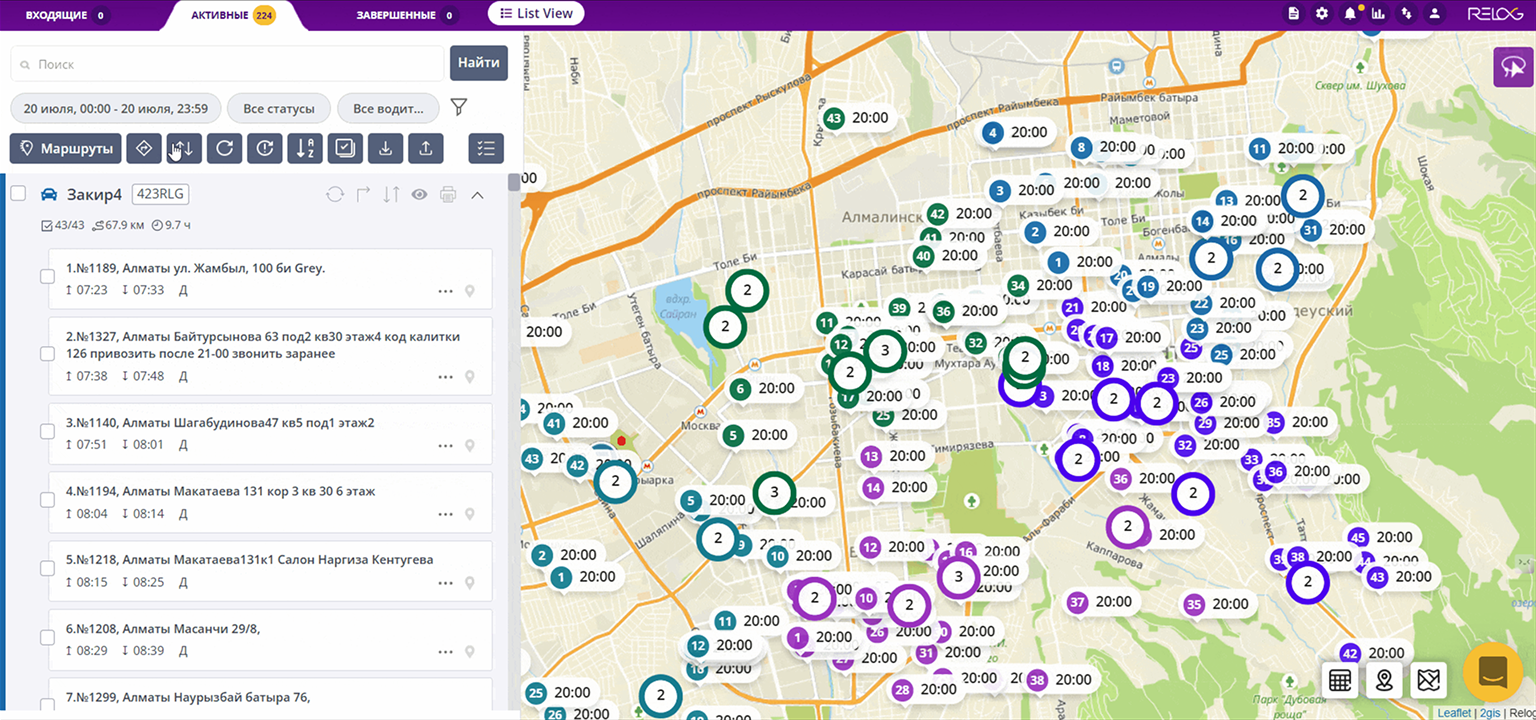Open the drivers filter dropdown
Viewport: 1536px width, 720px height.
387,108
